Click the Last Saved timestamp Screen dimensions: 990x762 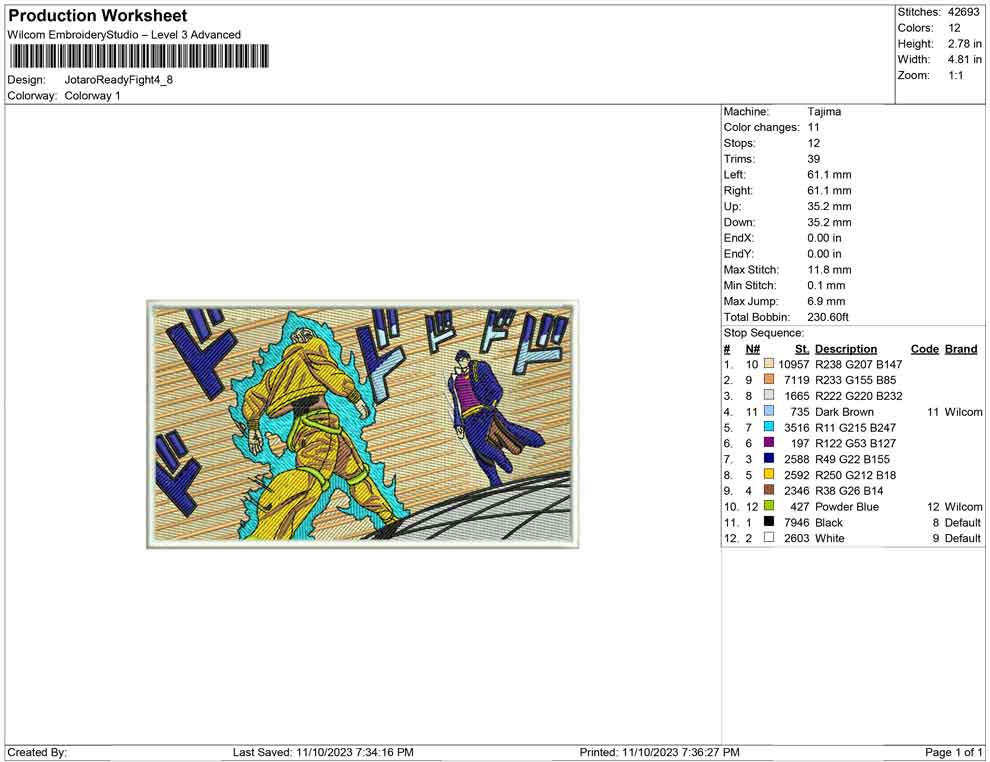point(323,752)
